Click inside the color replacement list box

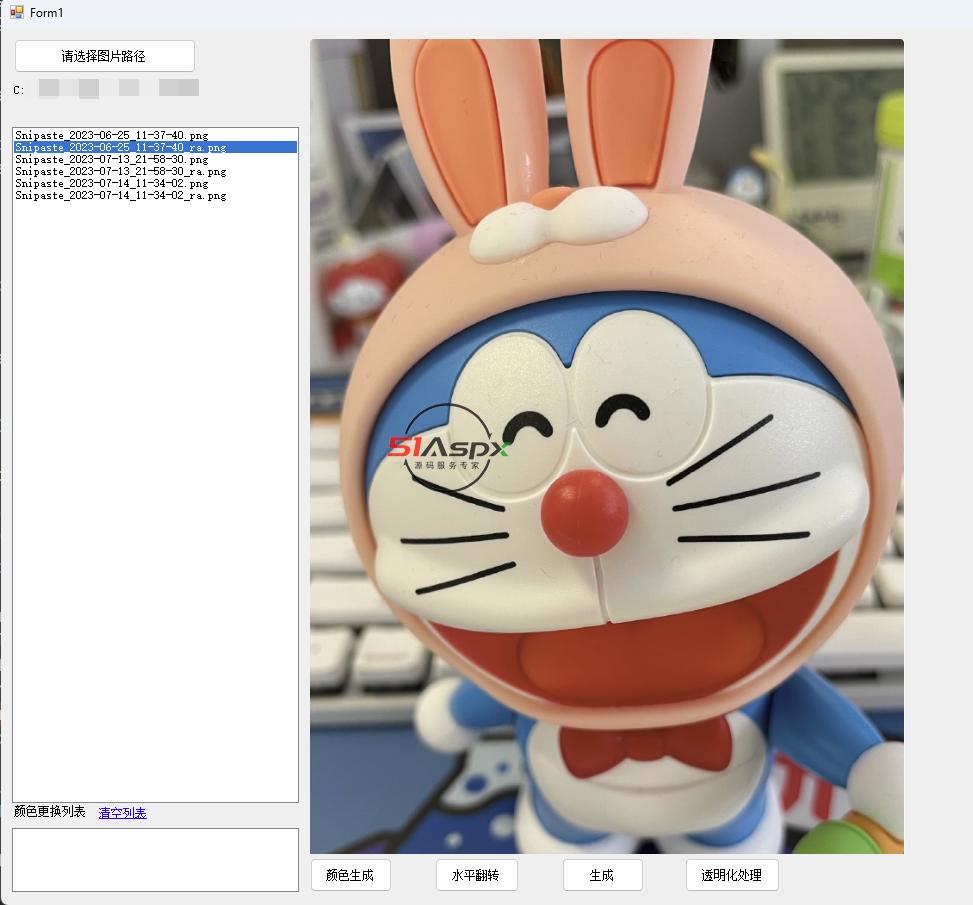(156, 860)
